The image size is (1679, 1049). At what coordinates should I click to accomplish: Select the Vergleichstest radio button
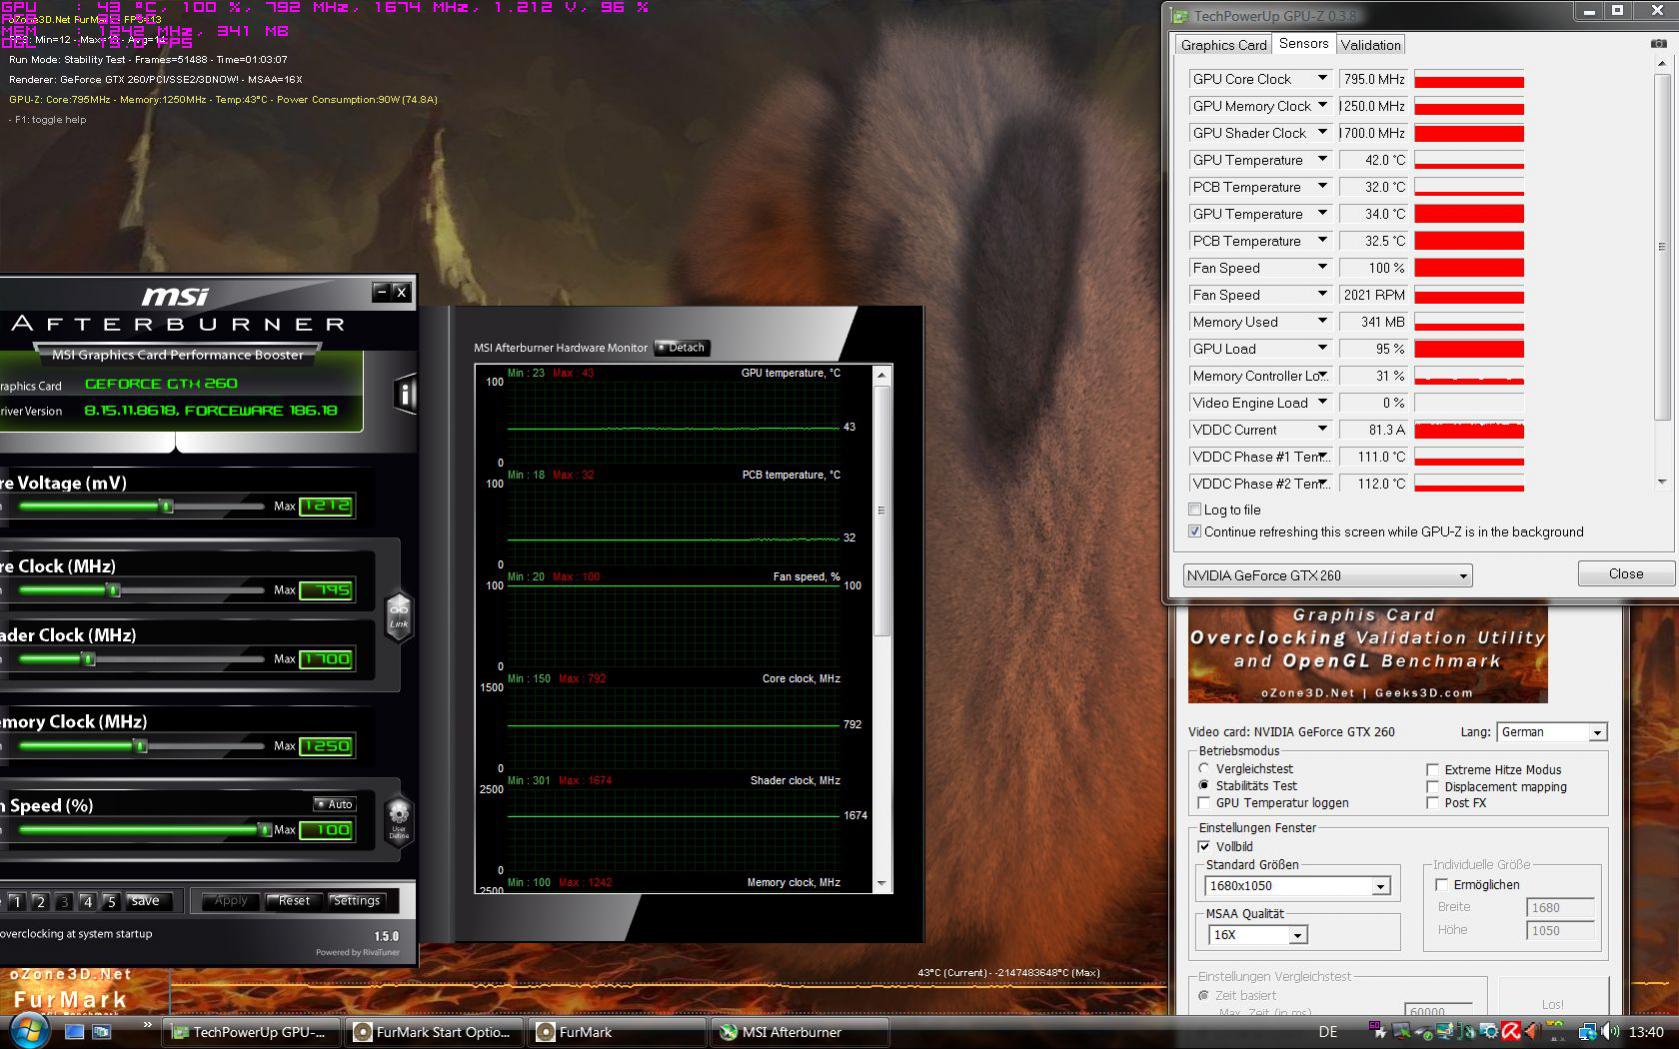pyautogui.click(x=1204, y=769)
